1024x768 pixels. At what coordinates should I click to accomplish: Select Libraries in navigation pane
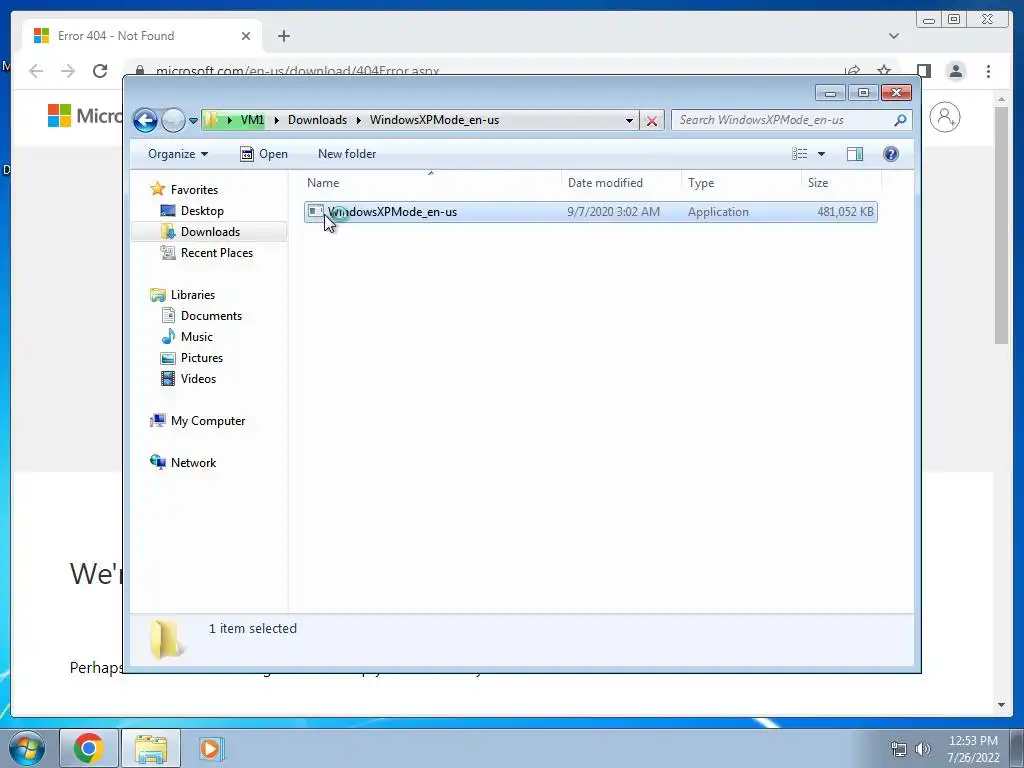point(193,295)
